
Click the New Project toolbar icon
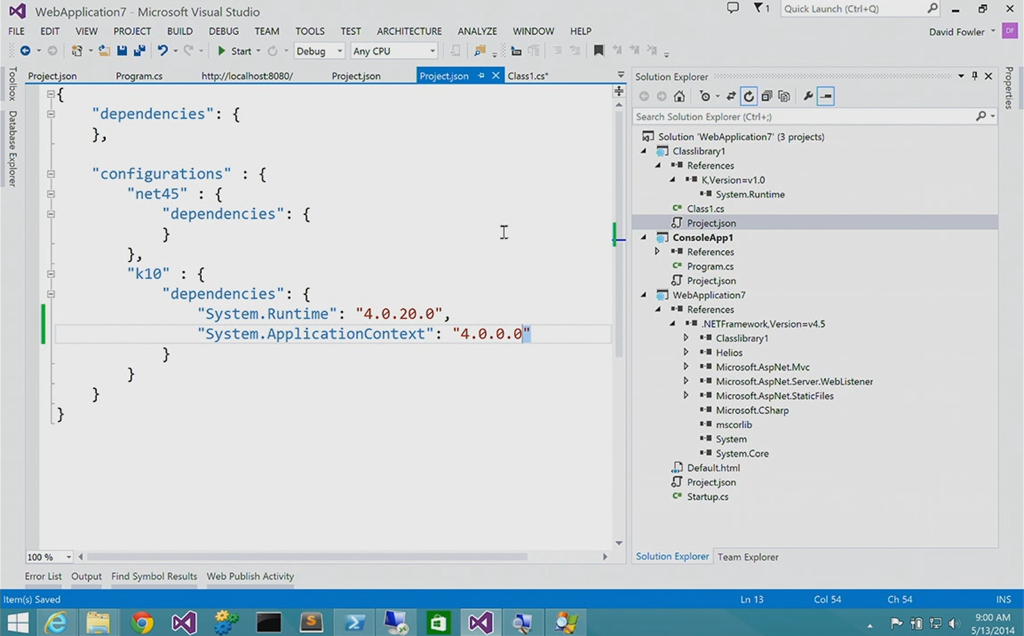[x=77, y=51]
